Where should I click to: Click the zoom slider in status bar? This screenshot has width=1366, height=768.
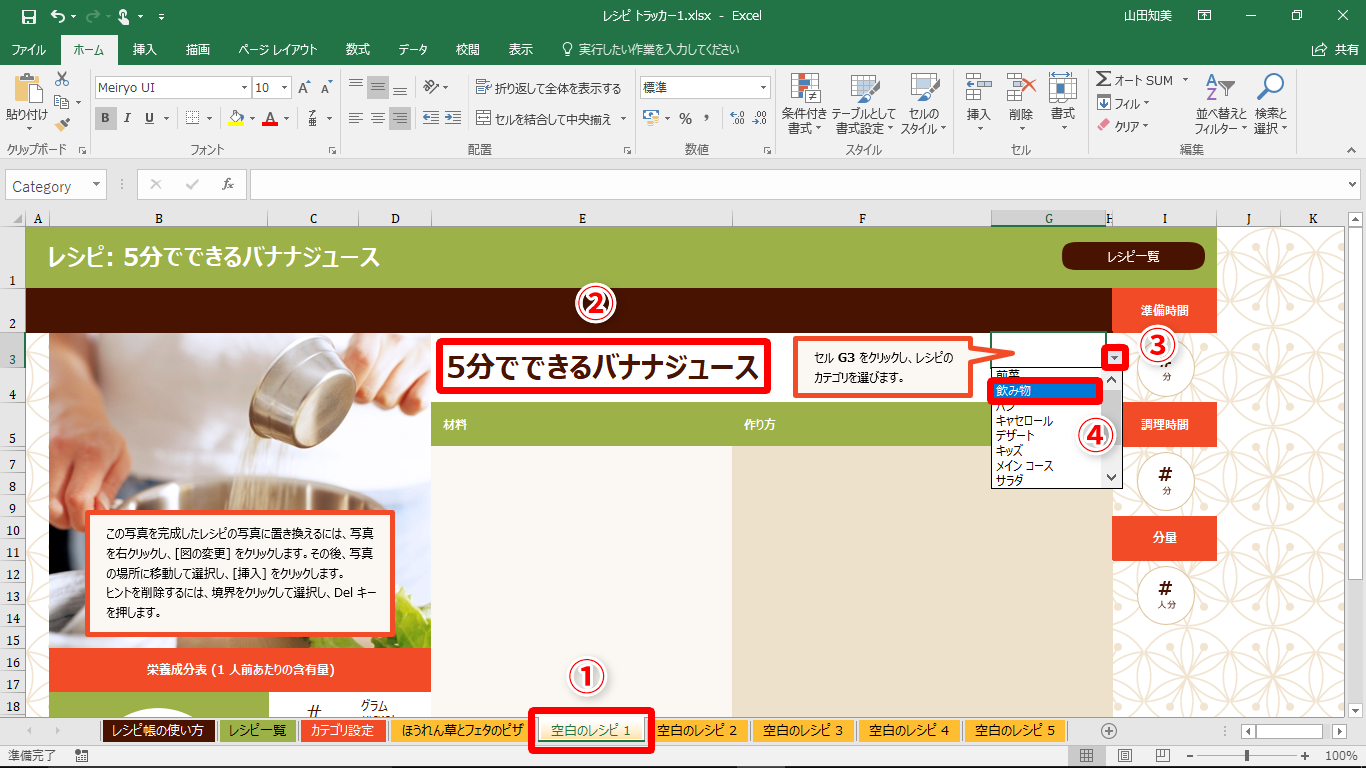point(1247,756)
